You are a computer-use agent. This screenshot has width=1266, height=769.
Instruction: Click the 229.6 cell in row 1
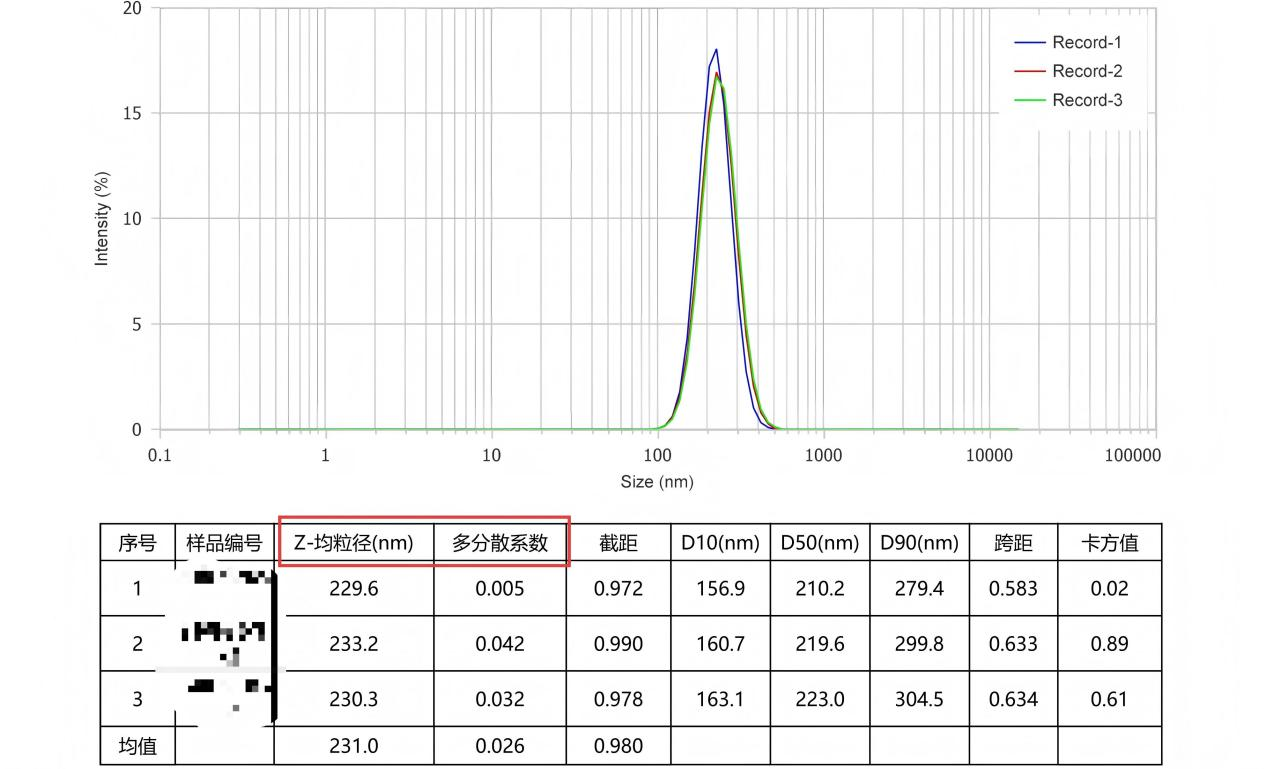354,589
